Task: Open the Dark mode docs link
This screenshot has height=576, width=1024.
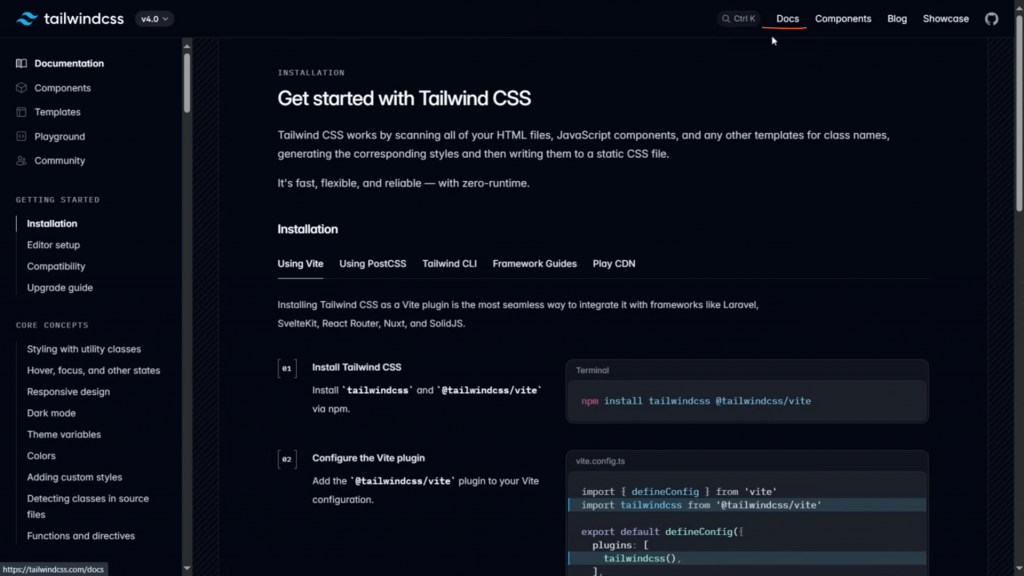Action: pyautogui.click(x=51, y=413)
